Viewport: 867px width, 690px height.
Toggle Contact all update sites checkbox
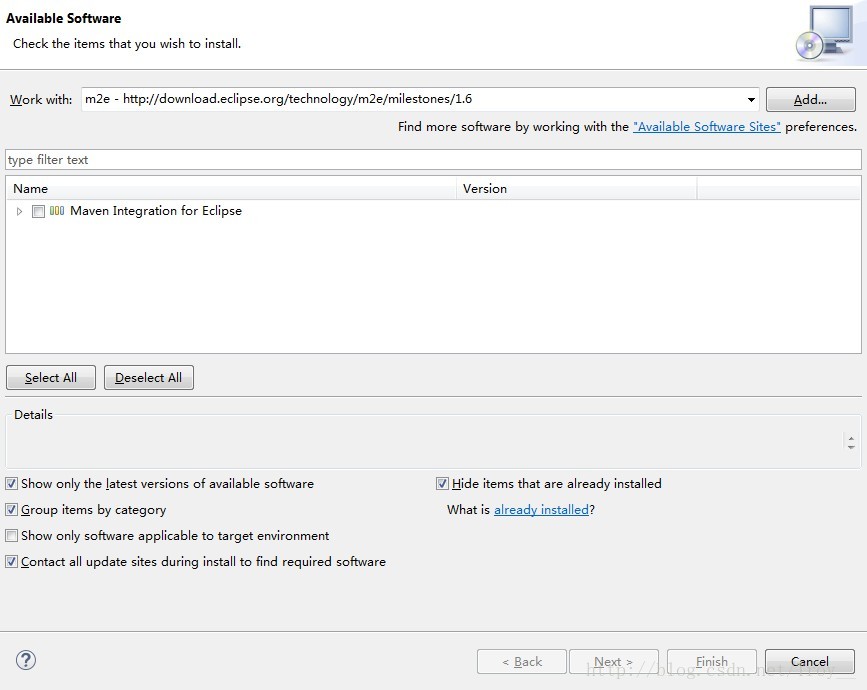point(12,562)
